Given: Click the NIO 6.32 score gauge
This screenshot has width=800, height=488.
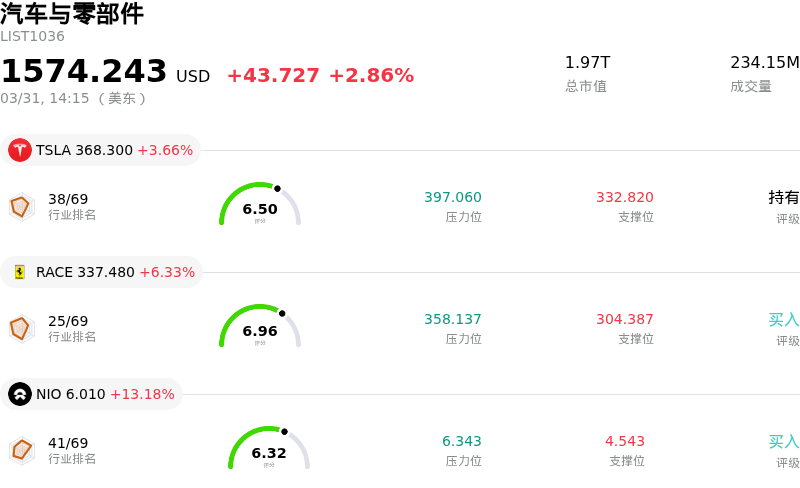Looking at the screenshot, I should click(269, 449).
